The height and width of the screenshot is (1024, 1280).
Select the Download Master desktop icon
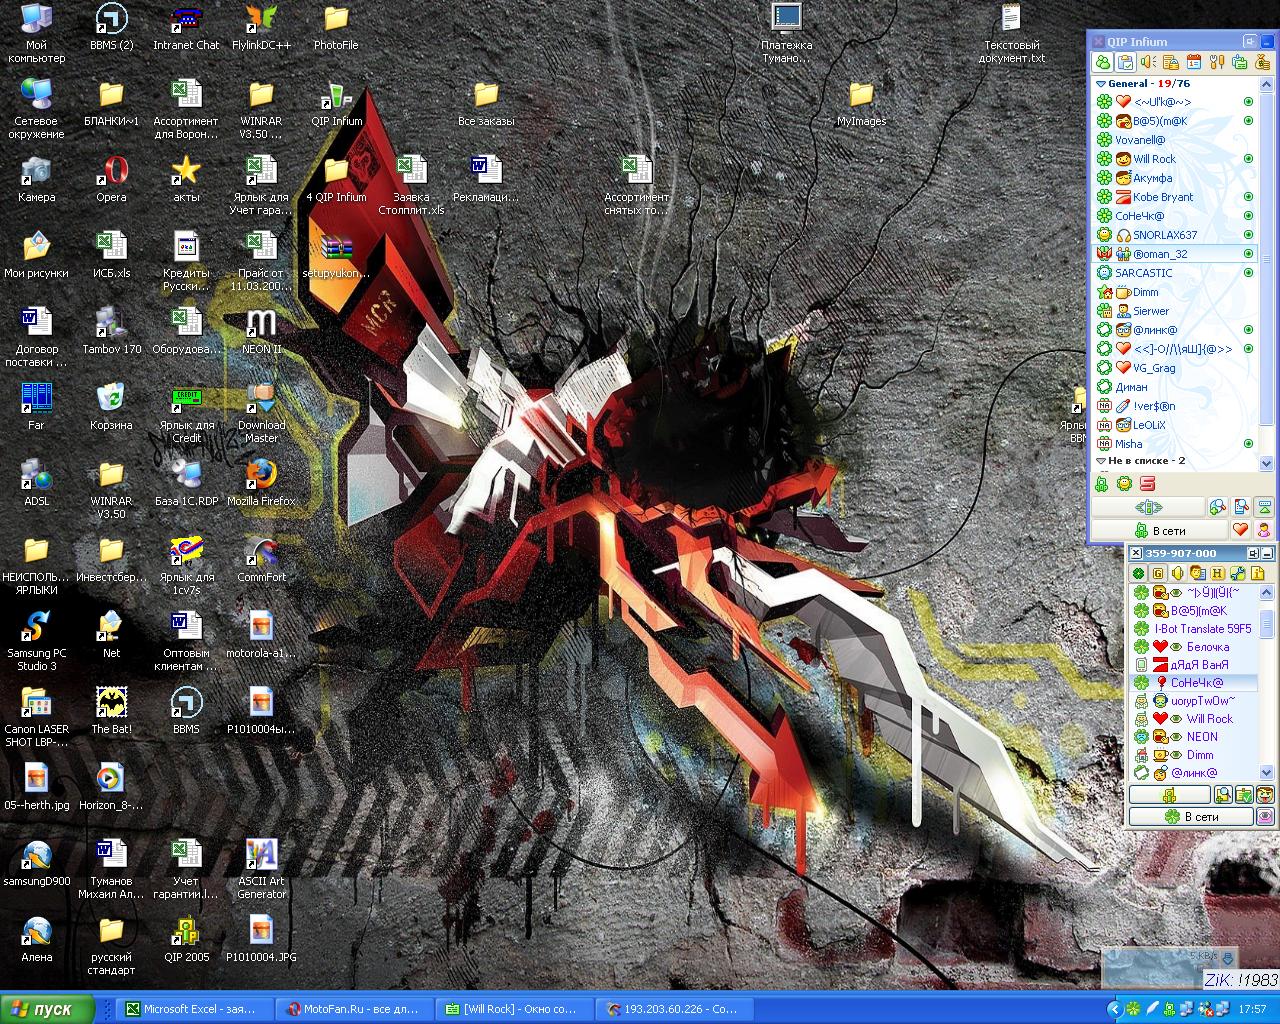261,413
